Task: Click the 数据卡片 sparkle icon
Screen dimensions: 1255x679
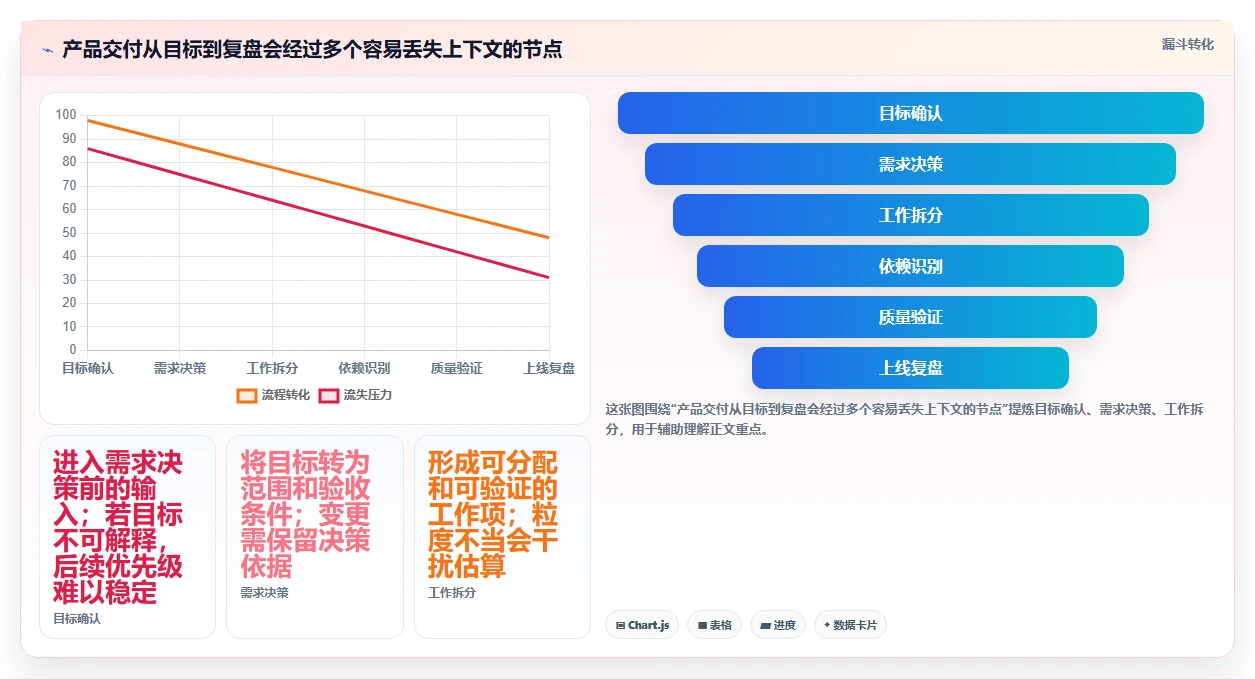Action: pyautogui.click(x=827, y=625)
